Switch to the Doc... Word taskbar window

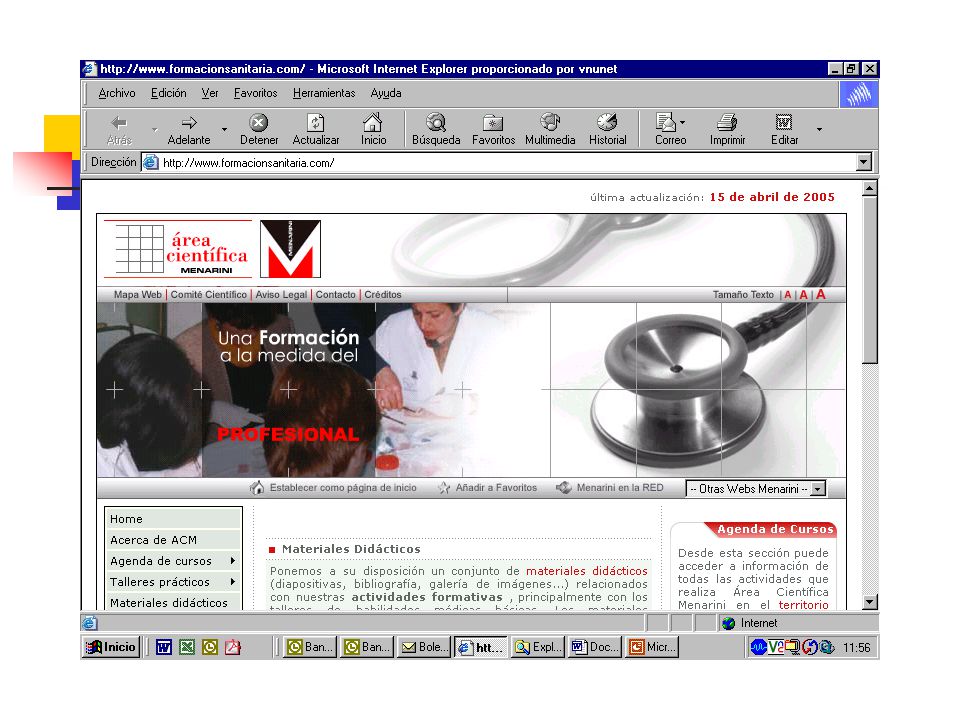(595, 647)
